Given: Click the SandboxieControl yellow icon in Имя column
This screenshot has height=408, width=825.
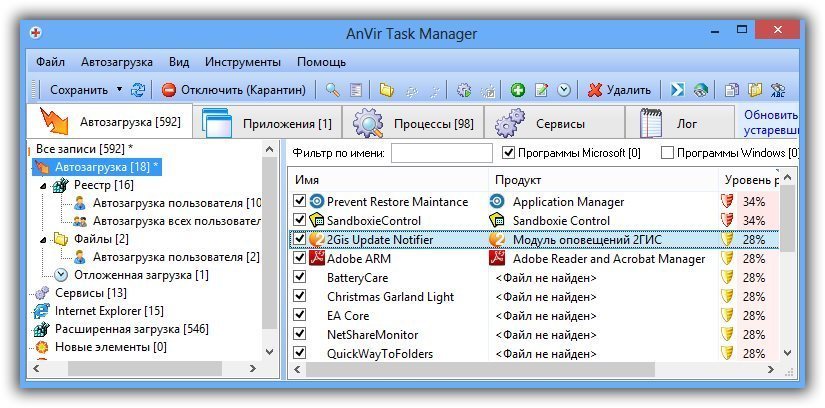Looking at the screenshot, I should (x=316, y=221).
